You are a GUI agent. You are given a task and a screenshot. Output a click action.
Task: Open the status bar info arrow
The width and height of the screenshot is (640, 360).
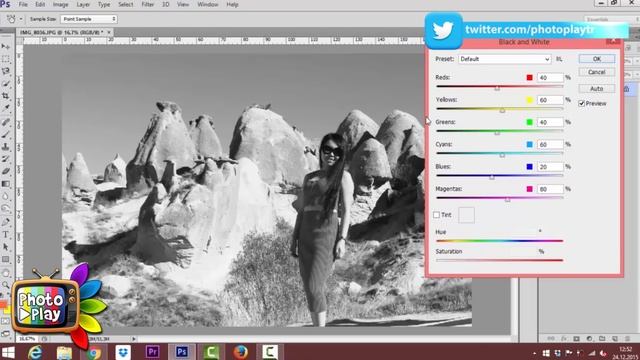coord(133,339)
